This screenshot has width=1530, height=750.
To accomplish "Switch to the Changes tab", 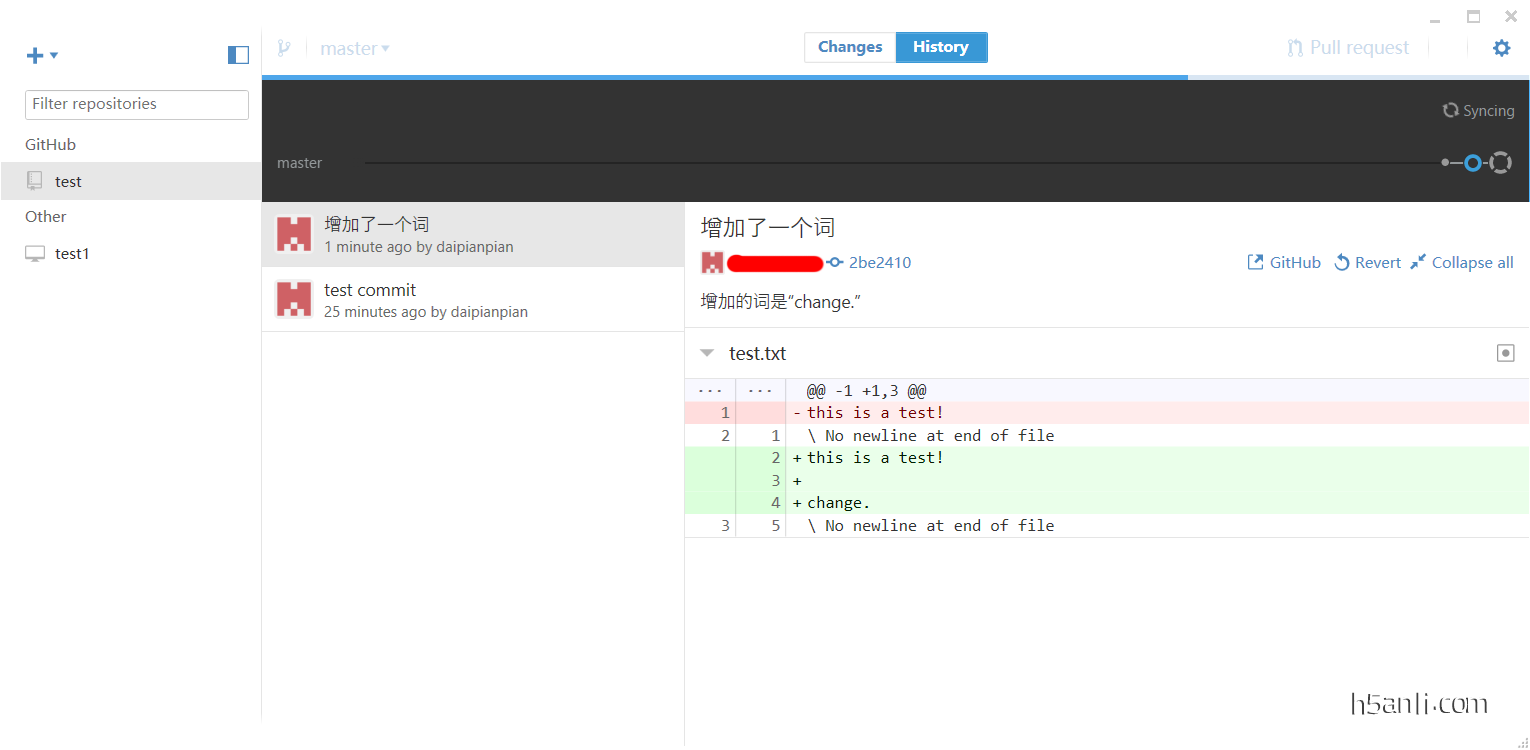I will 850,47.
